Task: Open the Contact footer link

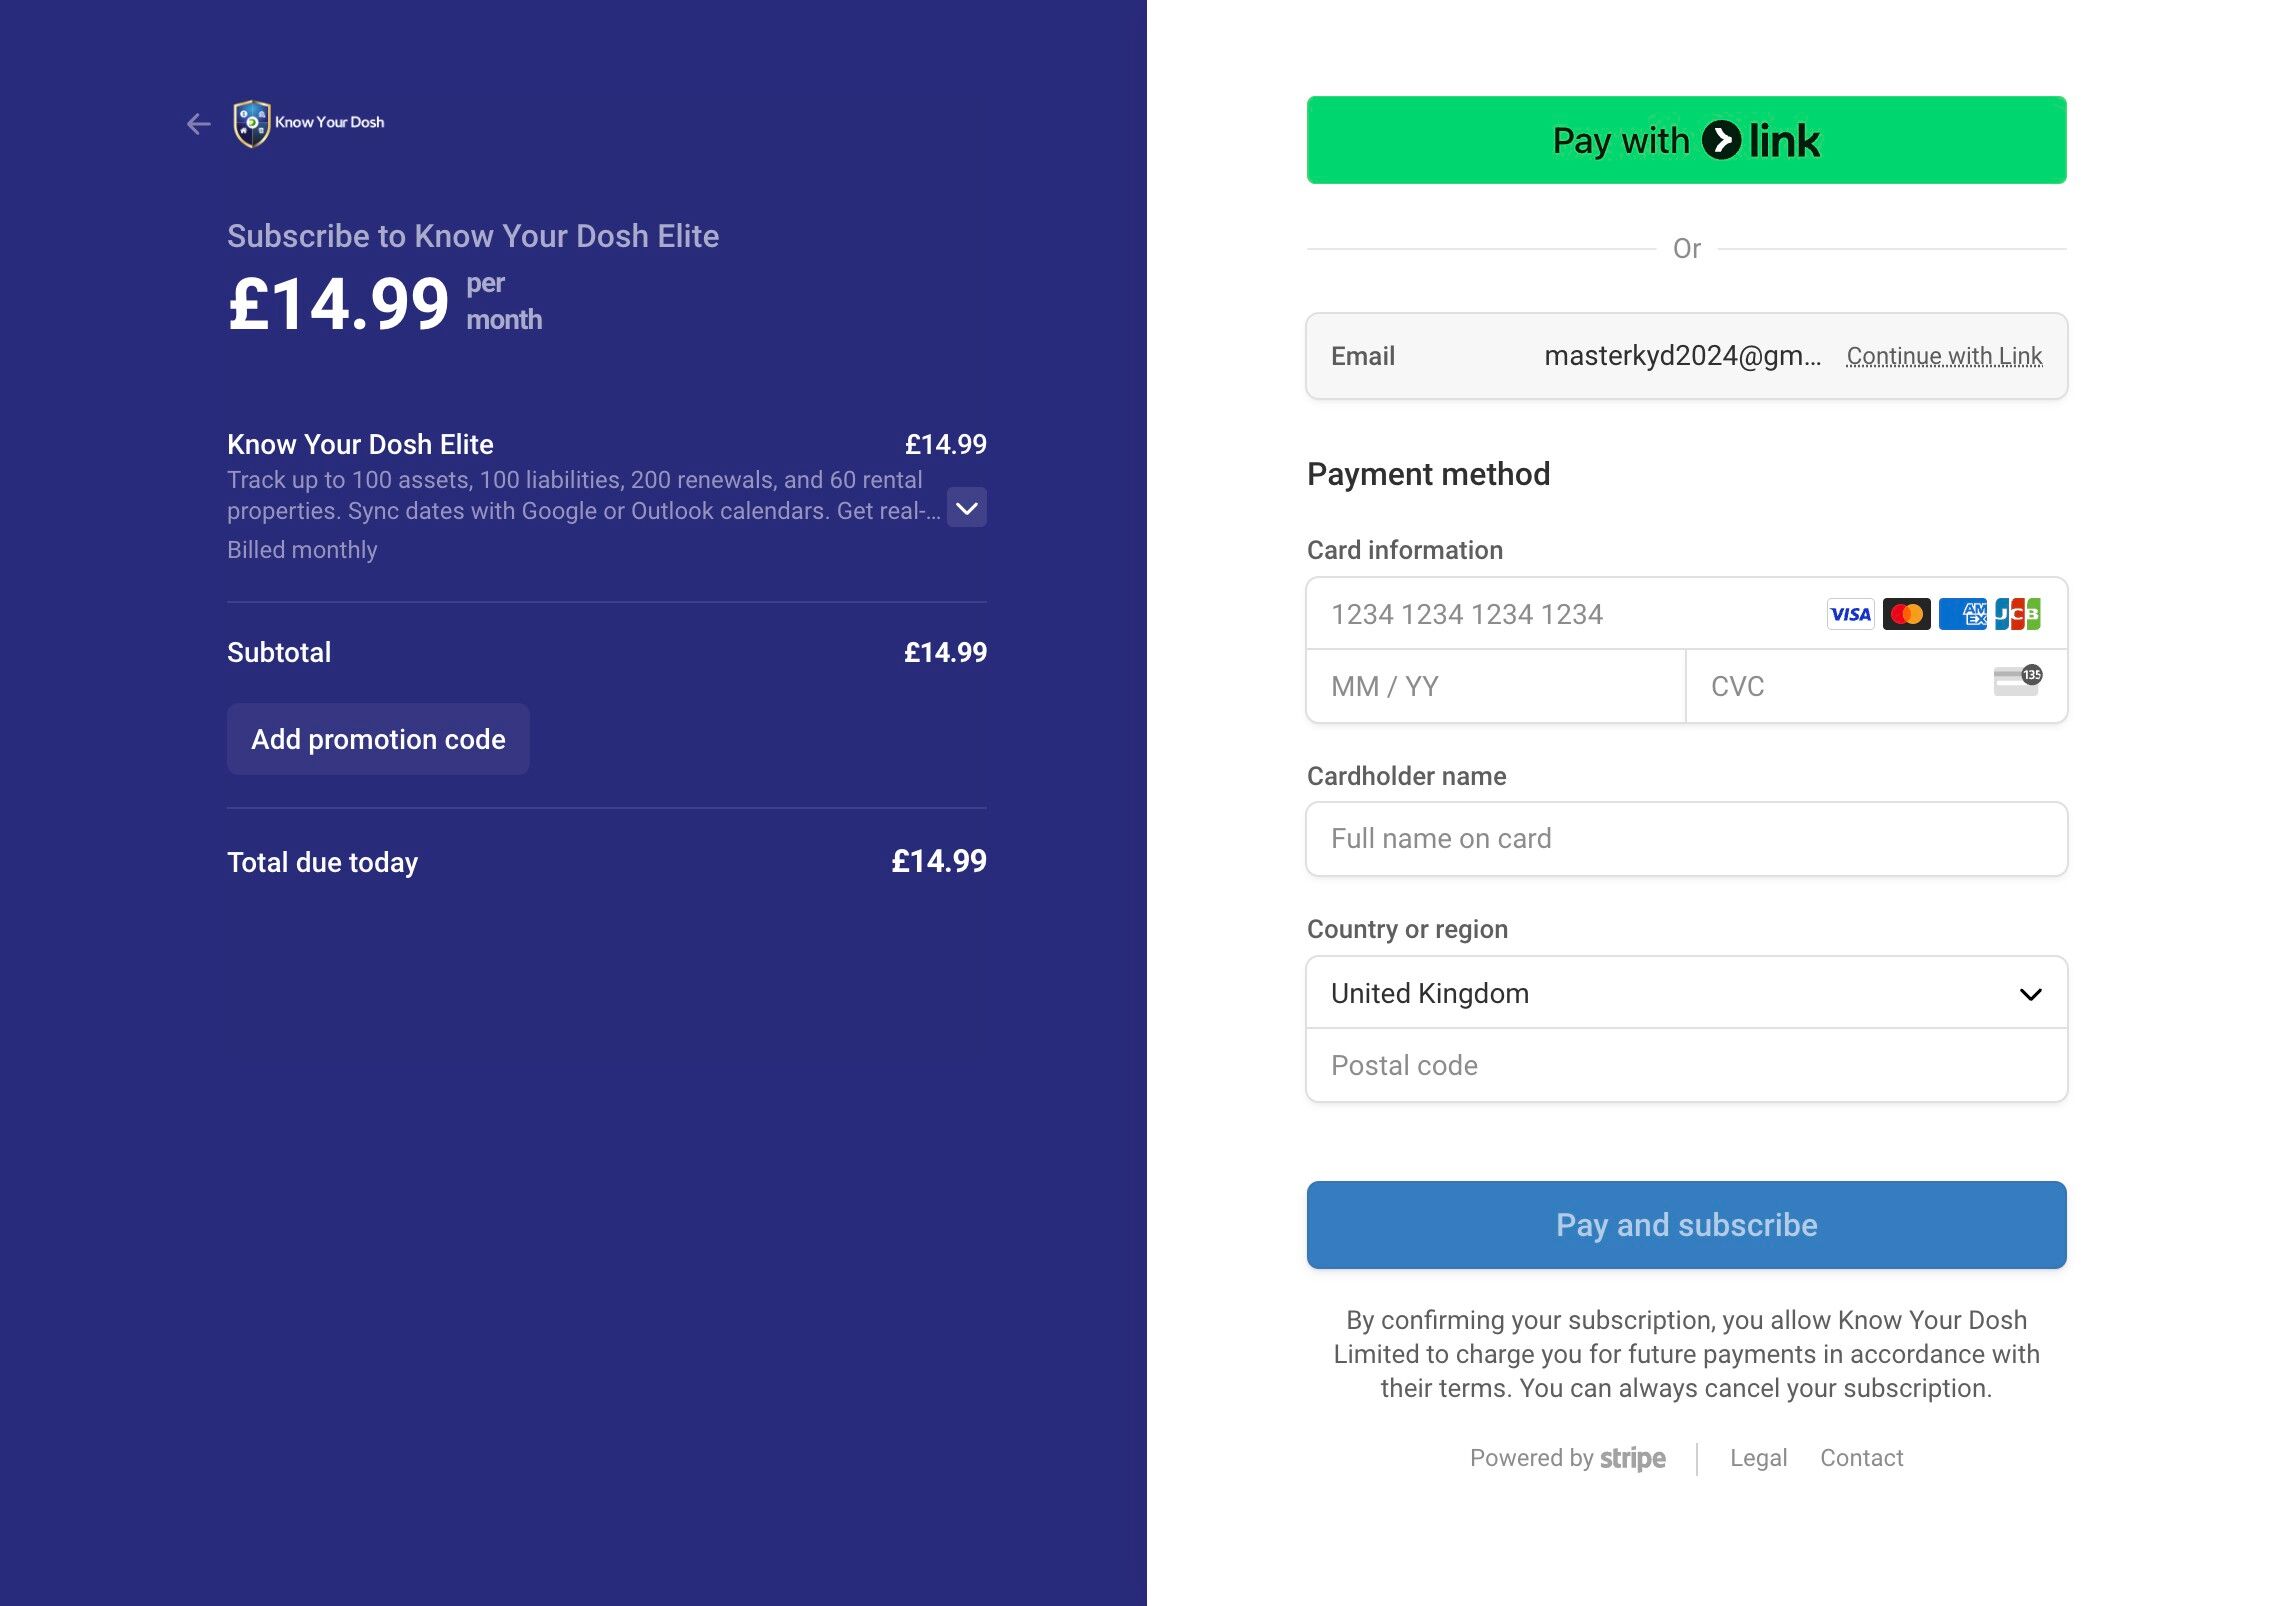Action: point(1861,1458)
